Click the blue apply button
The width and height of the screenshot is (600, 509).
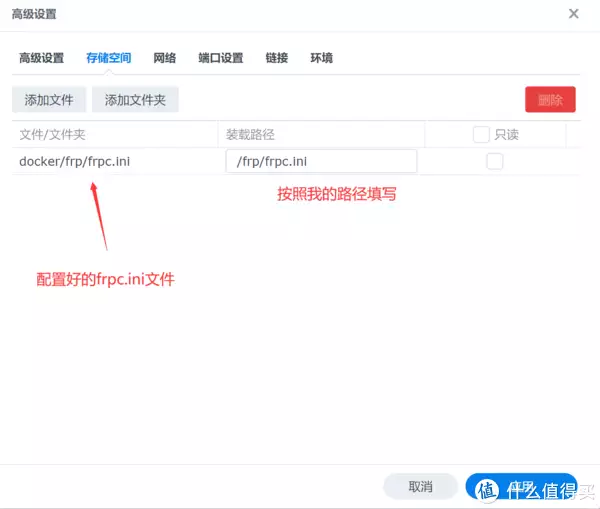(521, 486)
